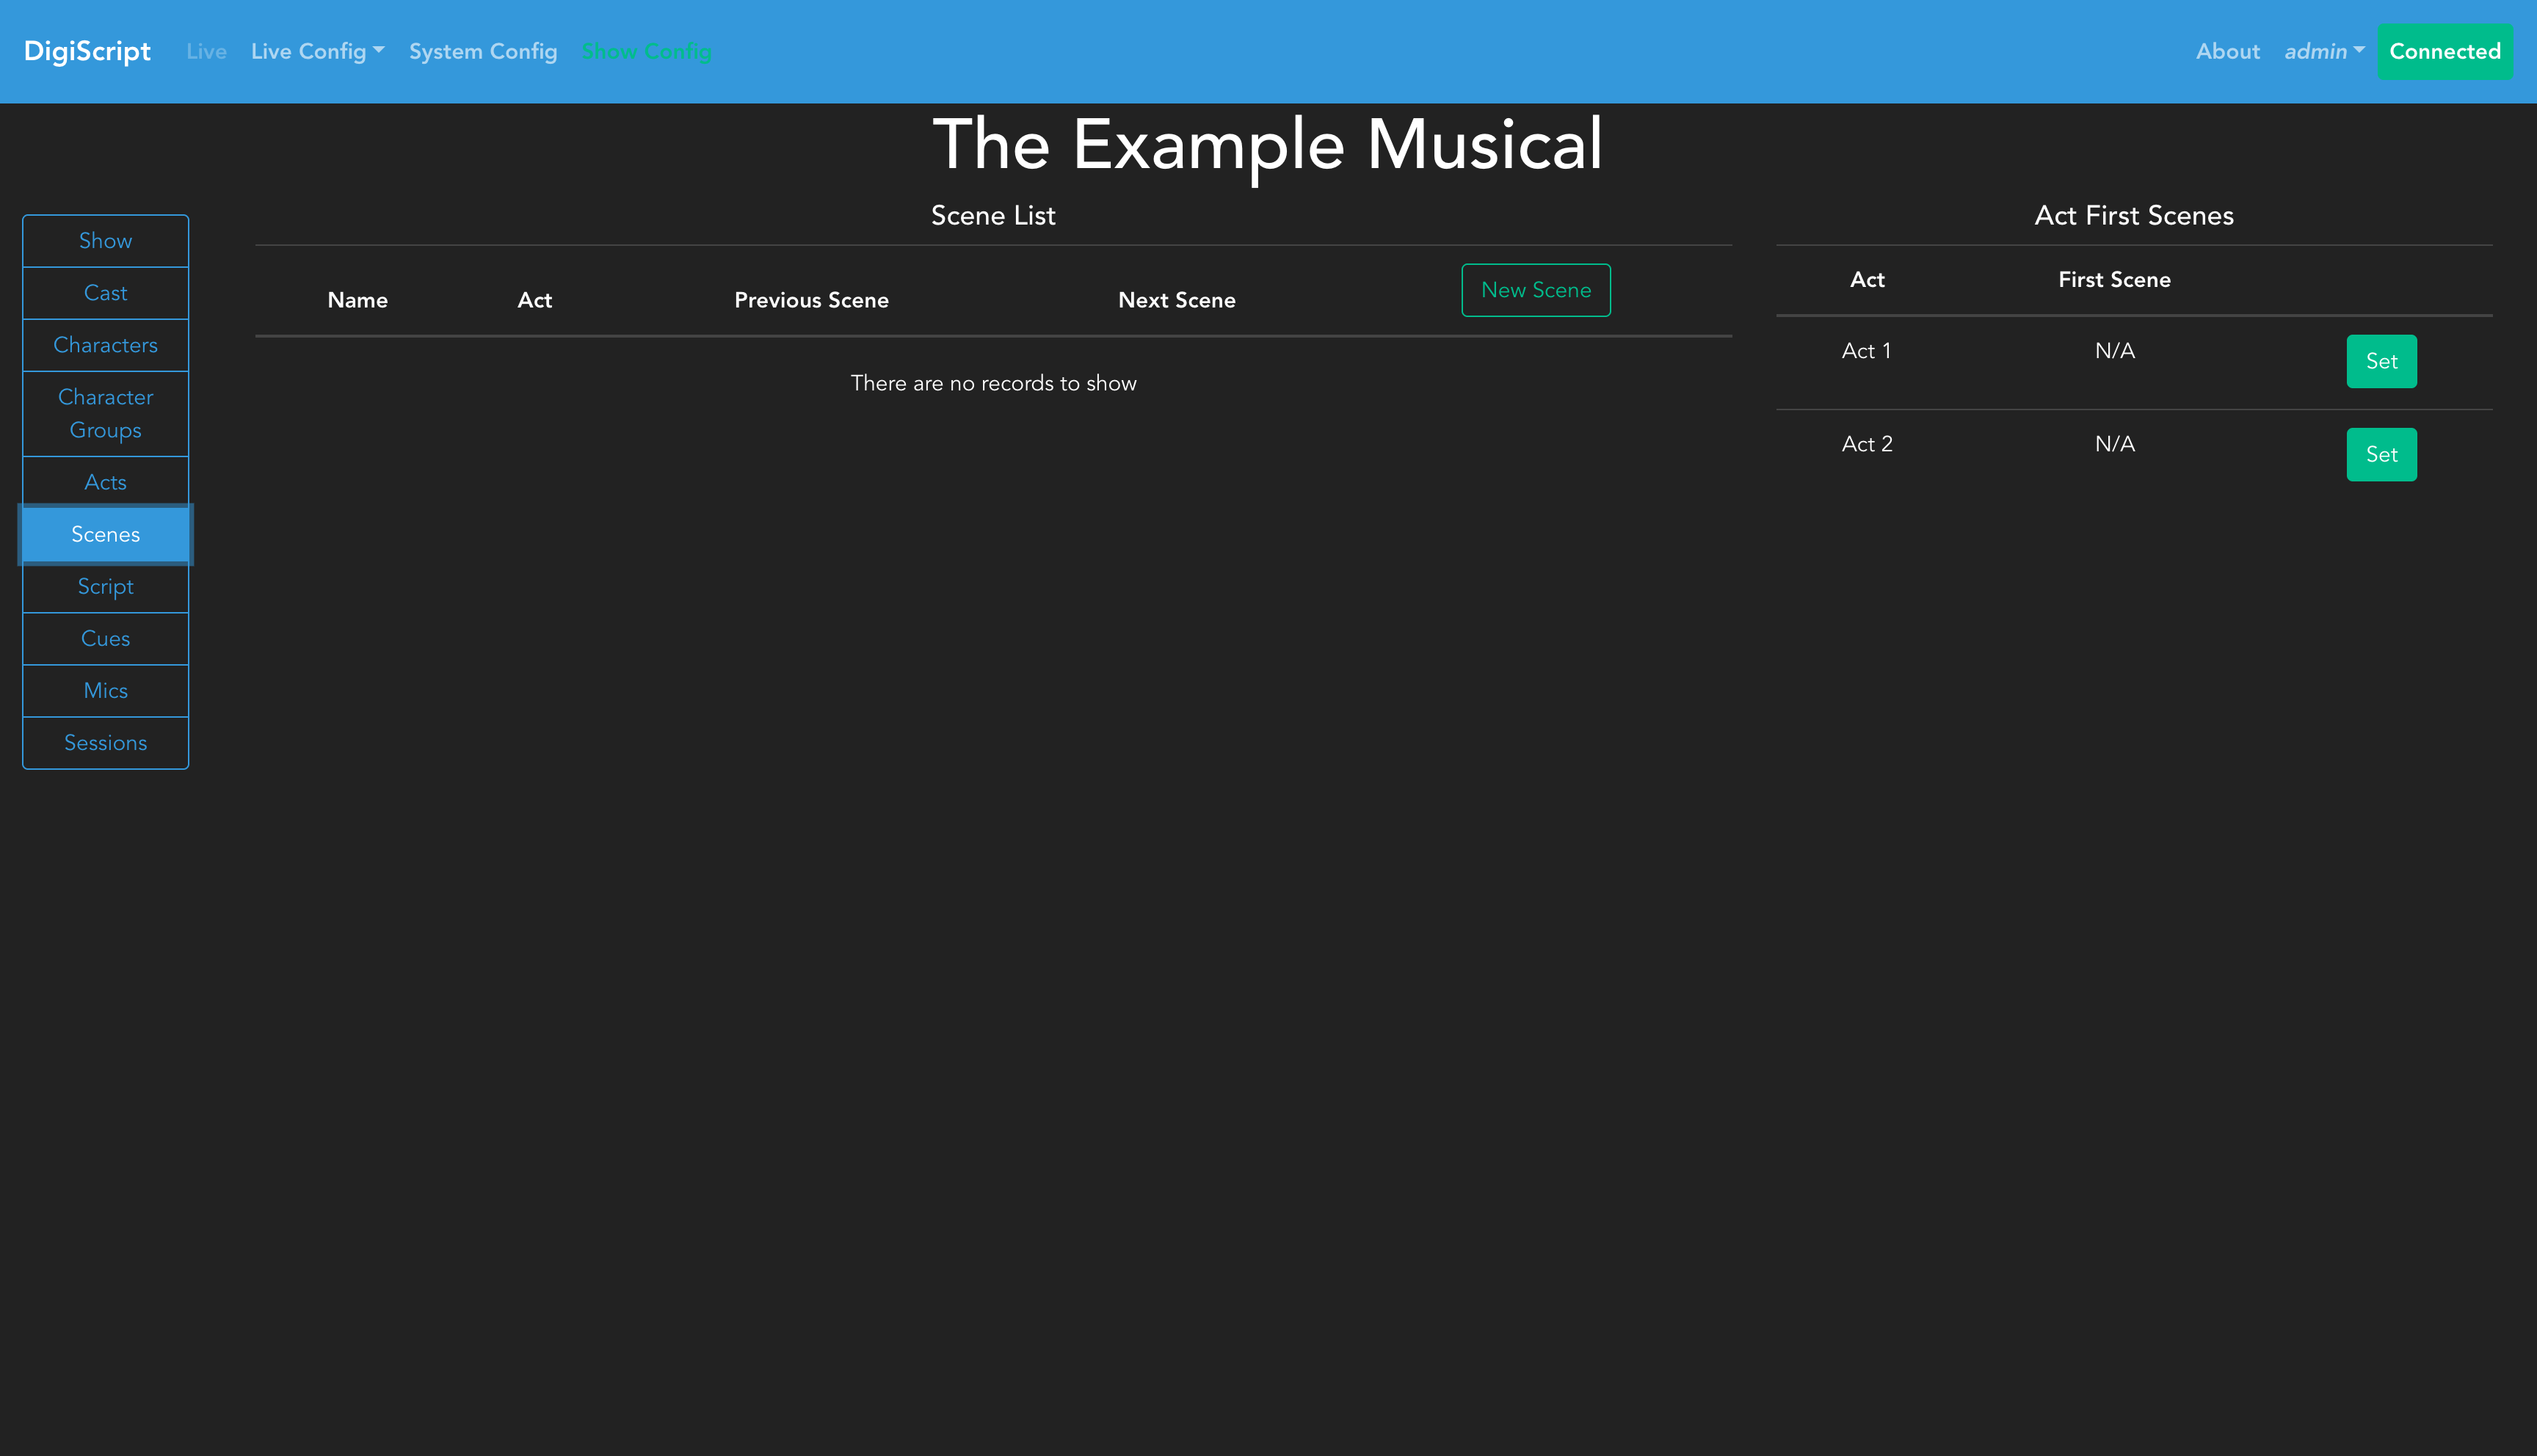2537x1456 pixels.
Task: Navigate to the Cues section
Action: pyautogui.click(x=105, y=638)
